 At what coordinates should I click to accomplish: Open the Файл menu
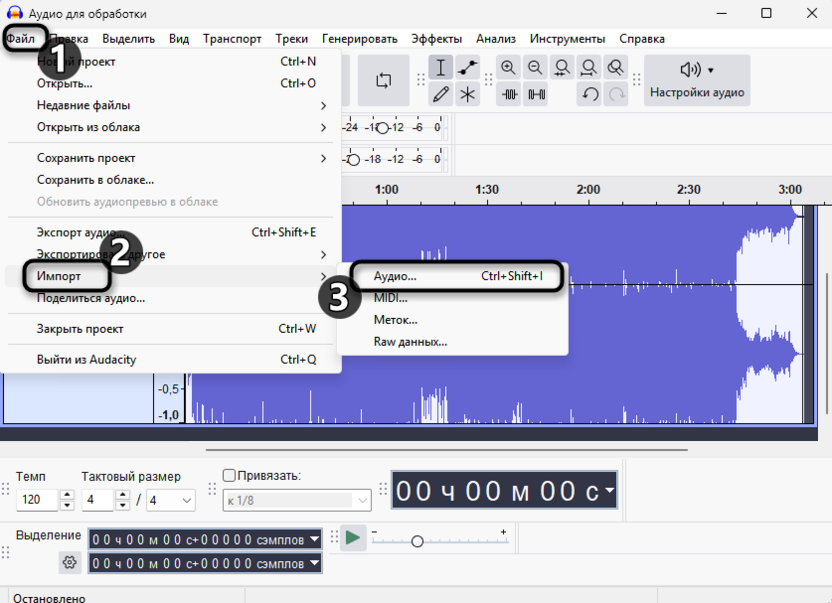(20, 39)
